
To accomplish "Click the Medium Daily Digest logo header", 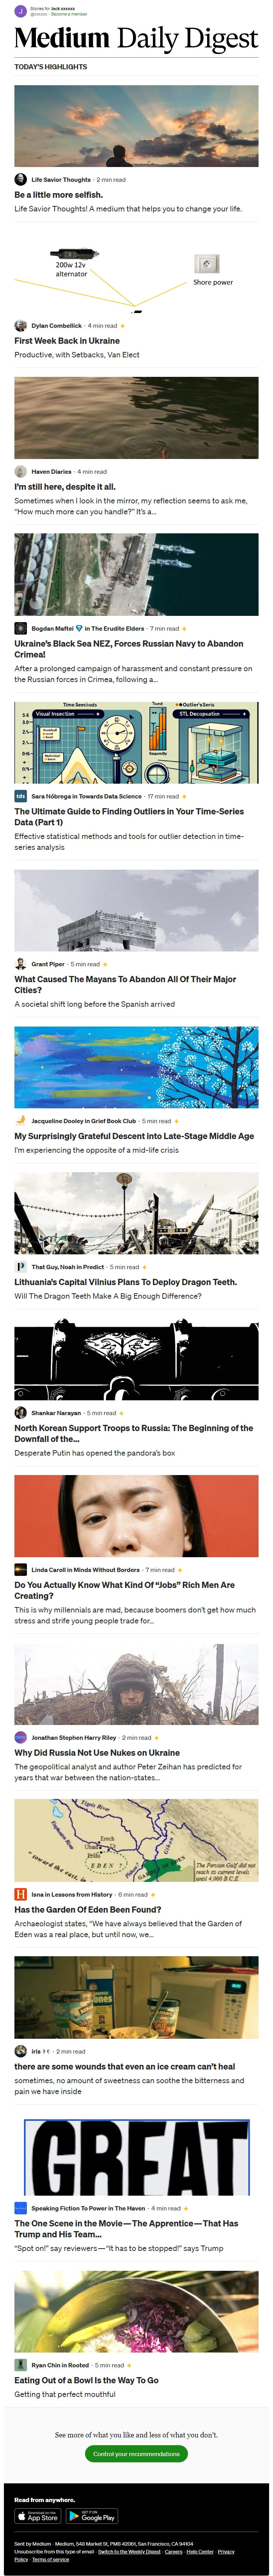I will (x=136, y=39).
